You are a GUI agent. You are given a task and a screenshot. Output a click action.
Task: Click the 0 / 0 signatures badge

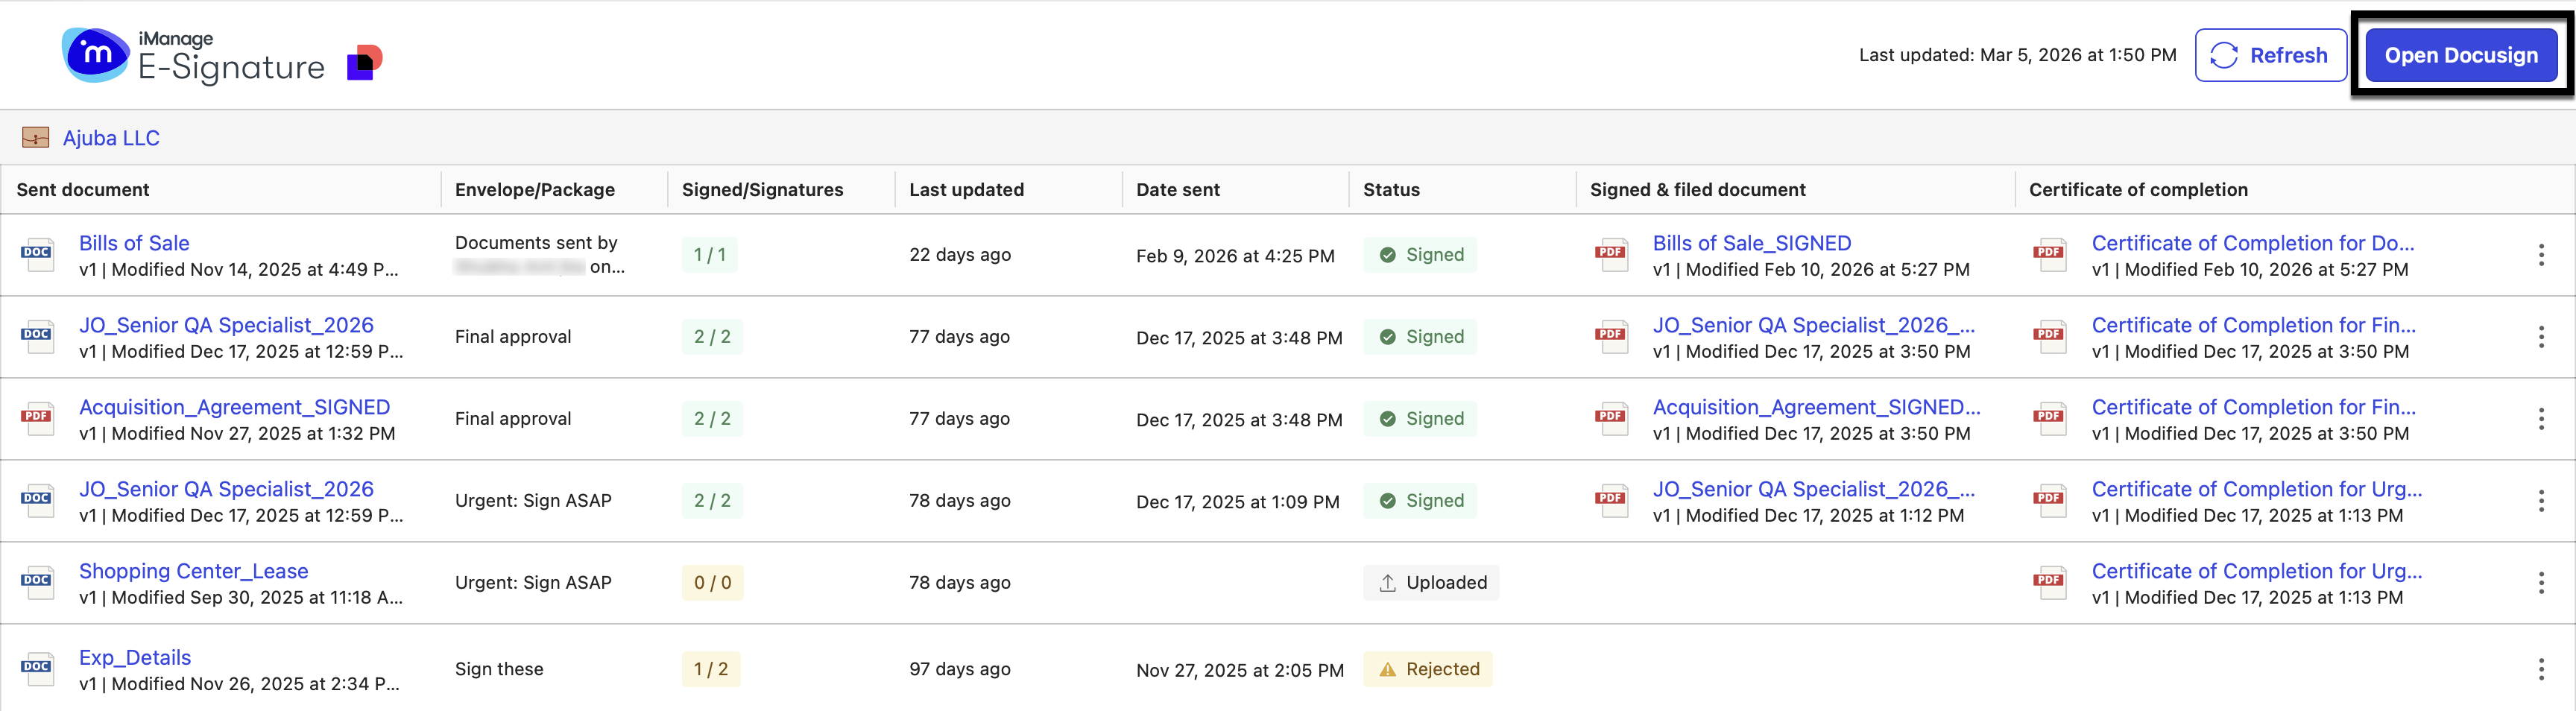point(713,583)
